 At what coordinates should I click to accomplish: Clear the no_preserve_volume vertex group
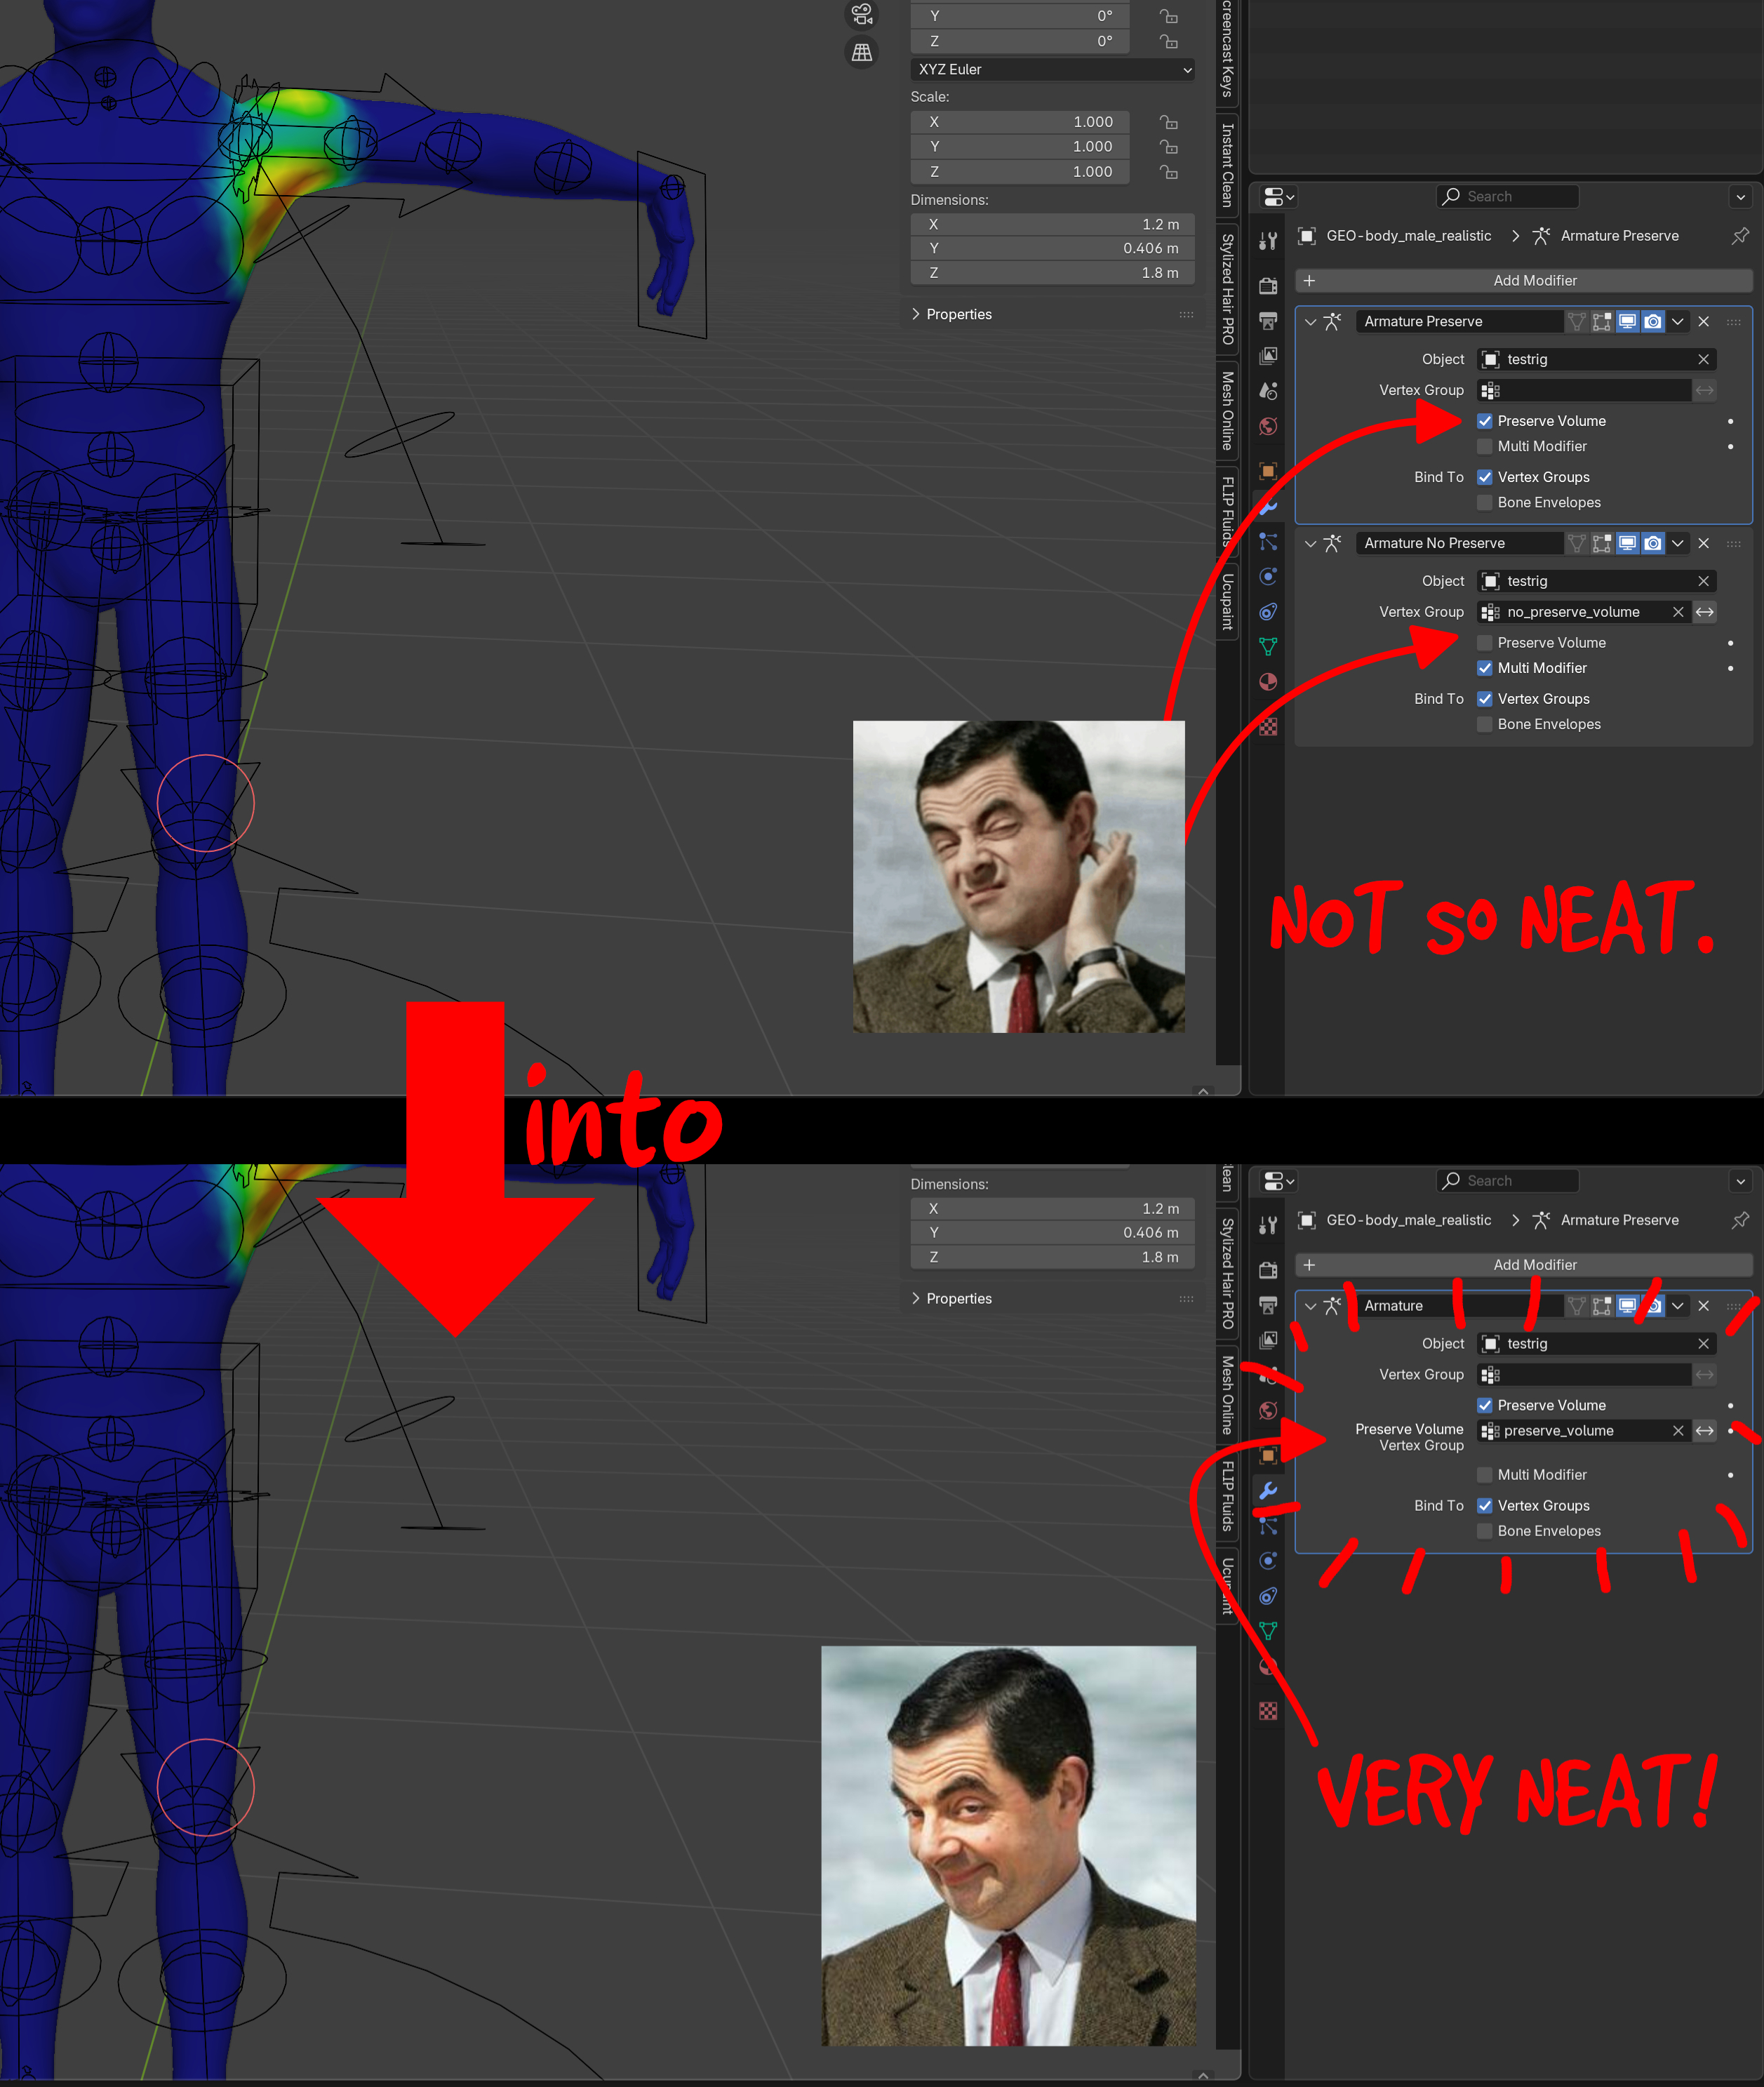coord(1678,612)
